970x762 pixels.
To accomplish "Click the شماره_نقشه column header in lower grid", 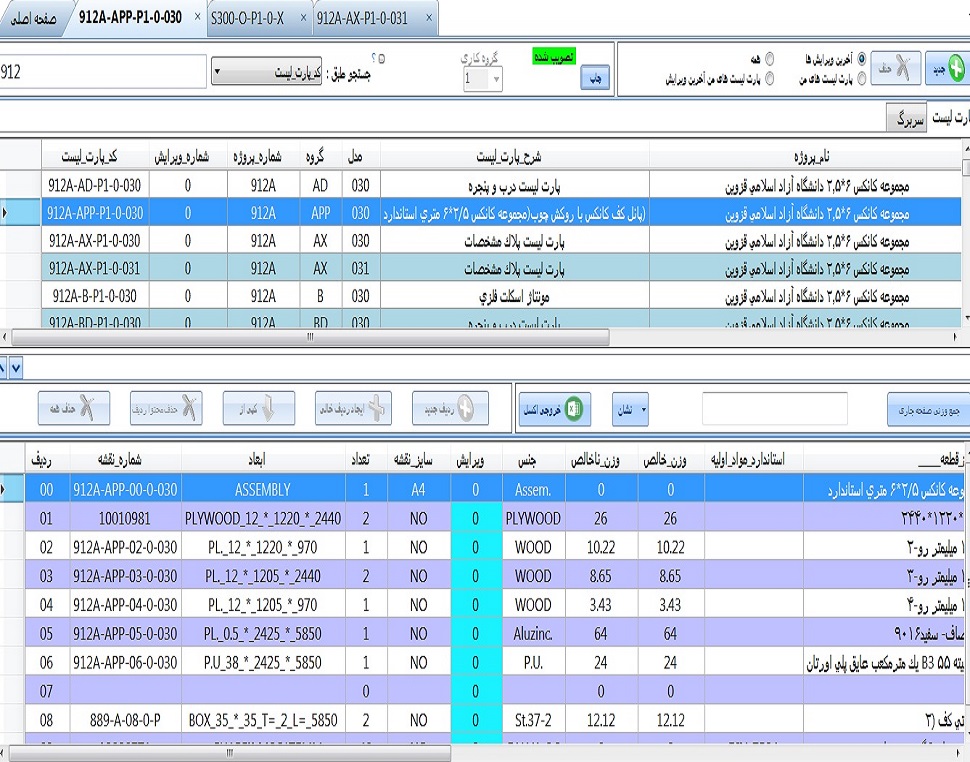I will 126,460.
